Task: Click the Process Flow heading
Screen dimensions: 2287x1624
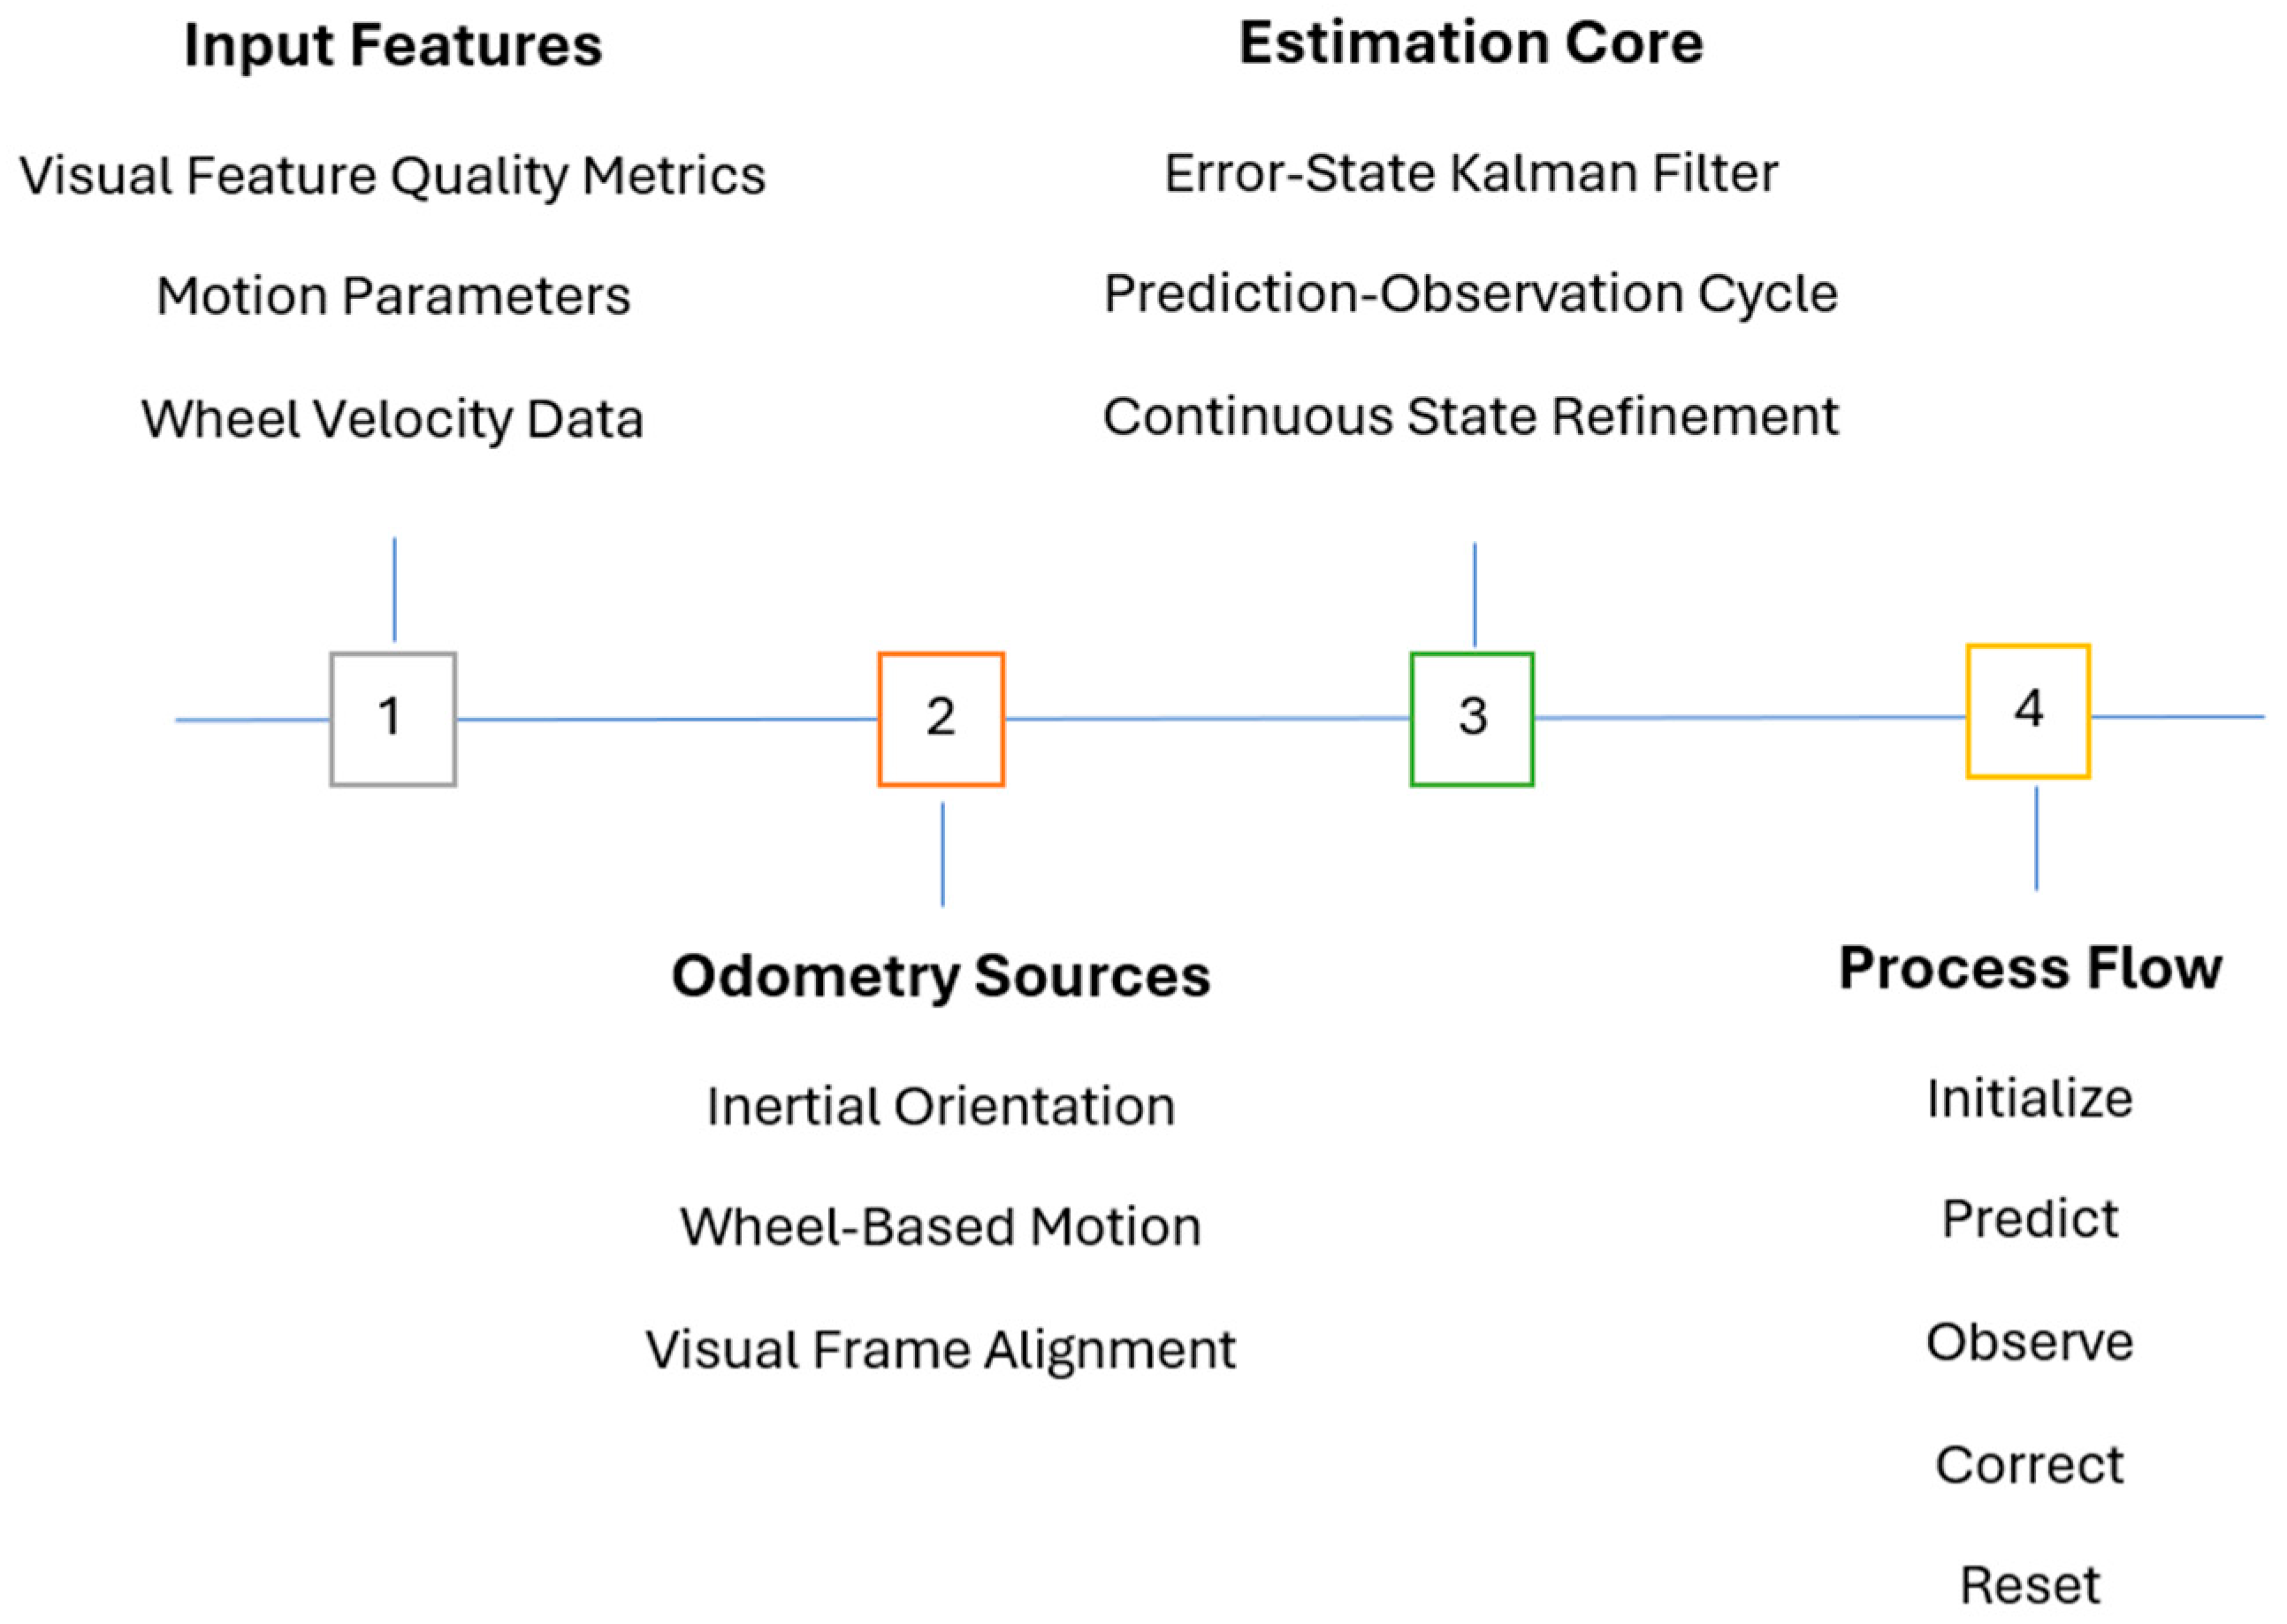Action: point(2030,968)
